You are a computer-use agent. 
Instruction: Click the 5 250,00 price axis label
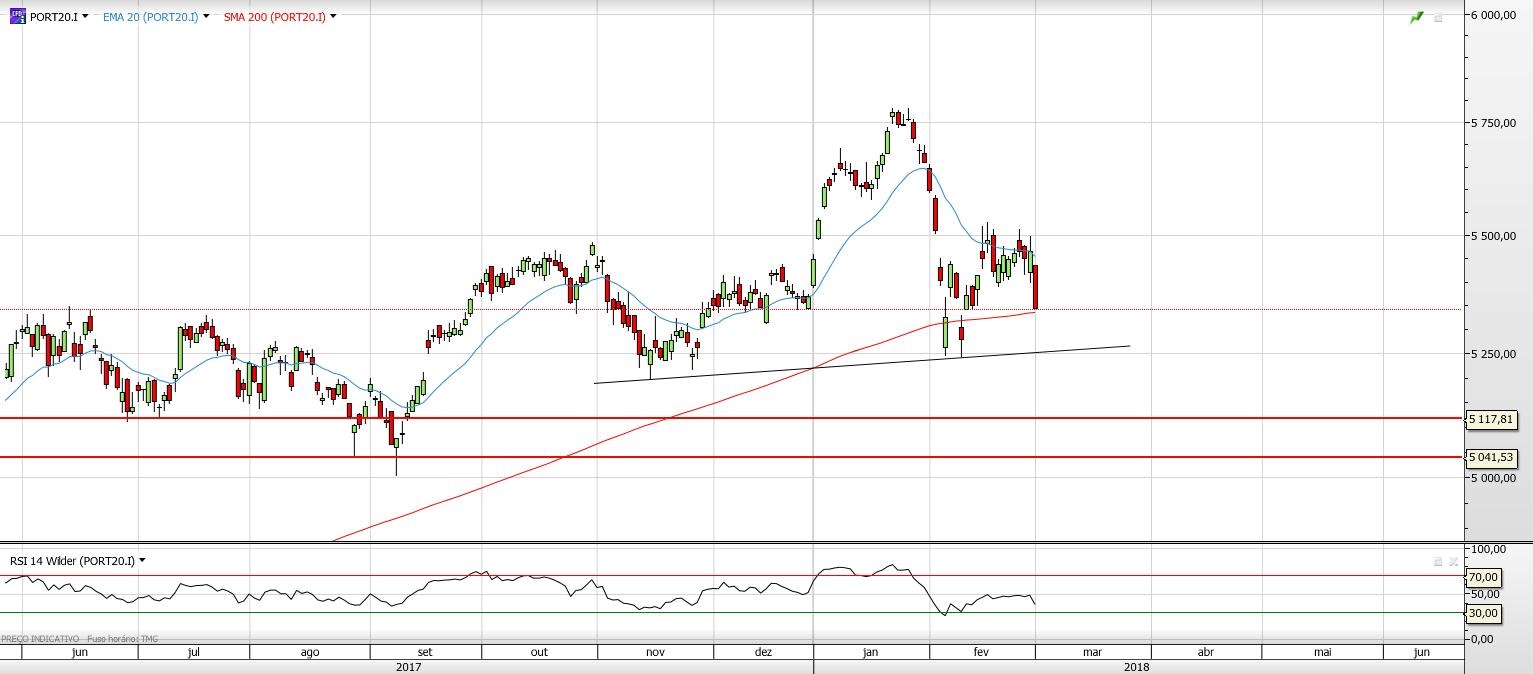[1493, 354]
